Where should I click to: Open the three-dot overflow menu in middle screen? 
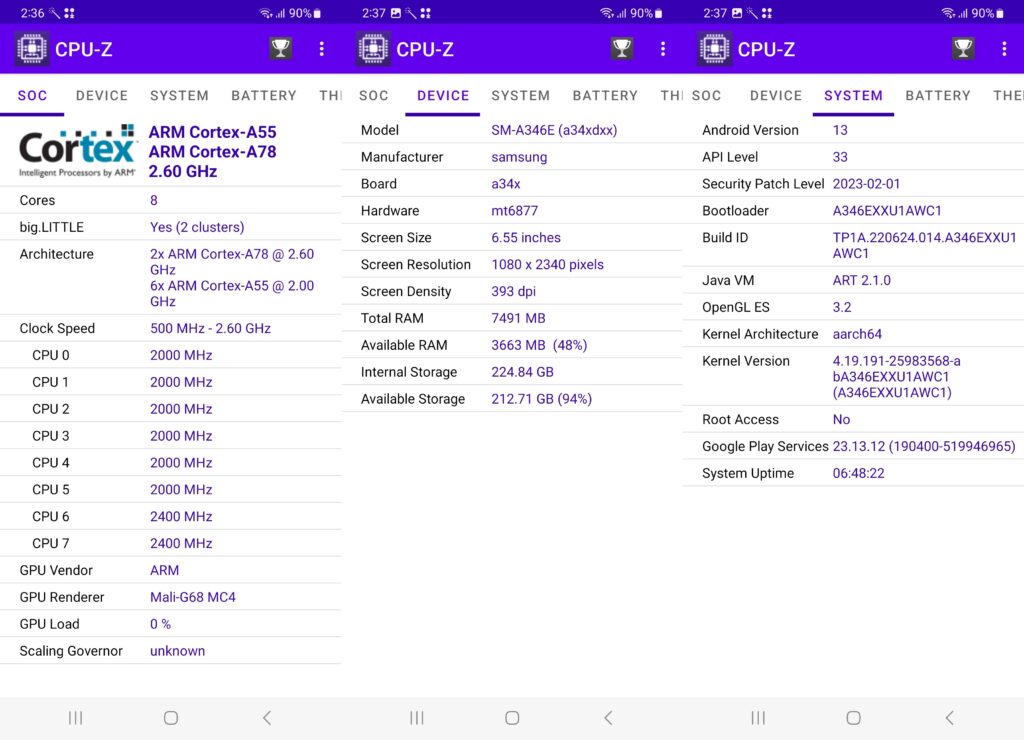[x=663, y=48]
